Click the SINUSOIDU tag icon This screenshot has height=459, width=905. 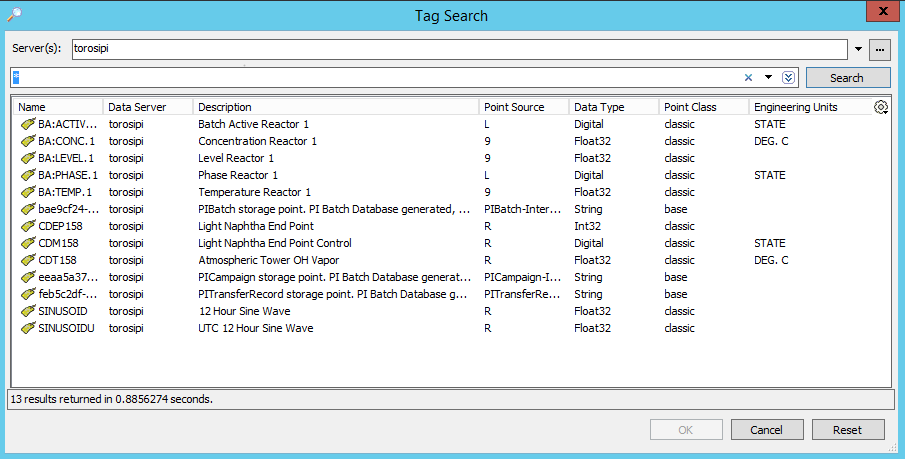[x=28, y=328]
